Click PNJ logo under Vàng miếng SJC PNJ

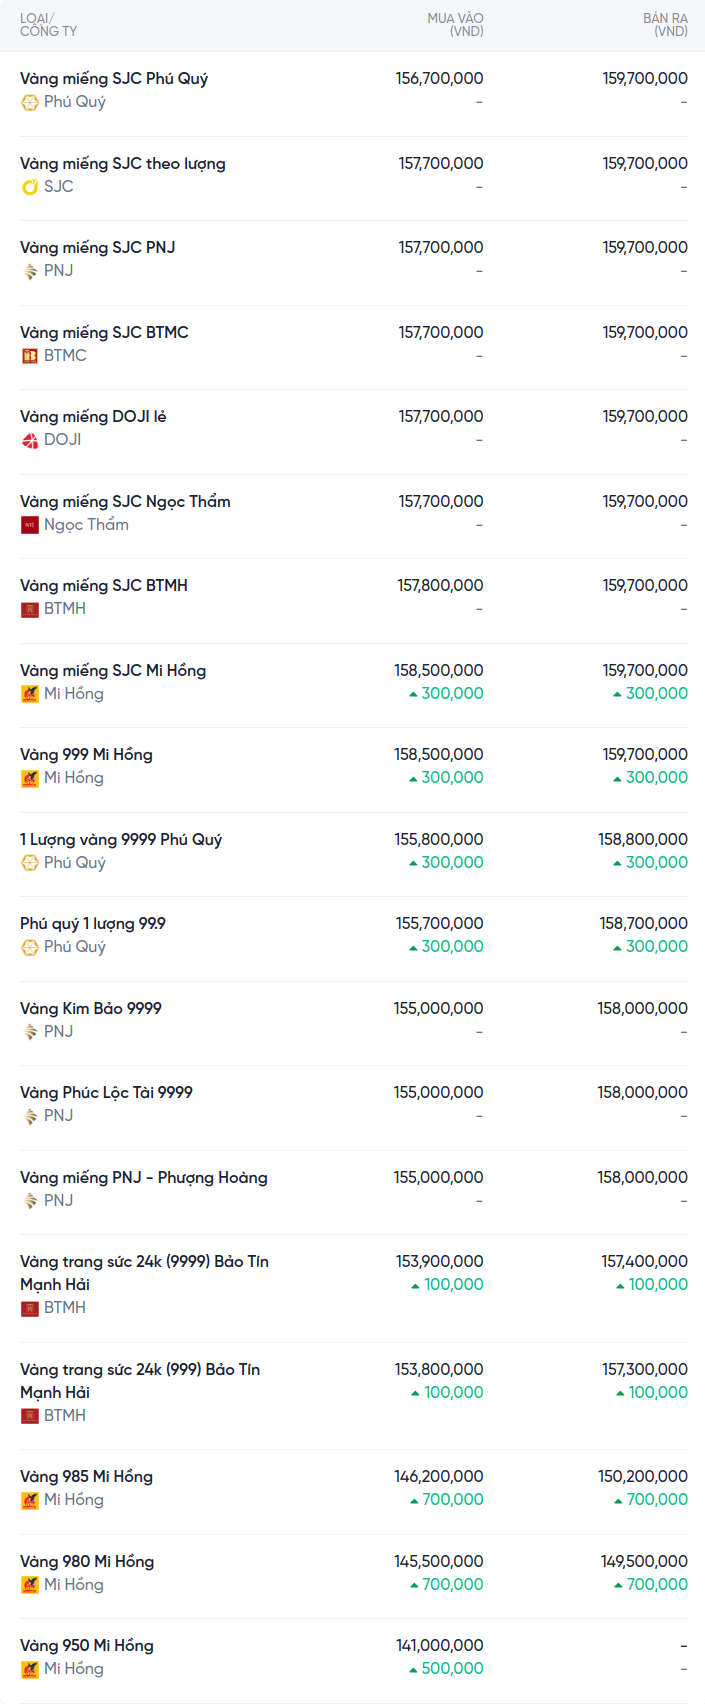pos(30,271)
